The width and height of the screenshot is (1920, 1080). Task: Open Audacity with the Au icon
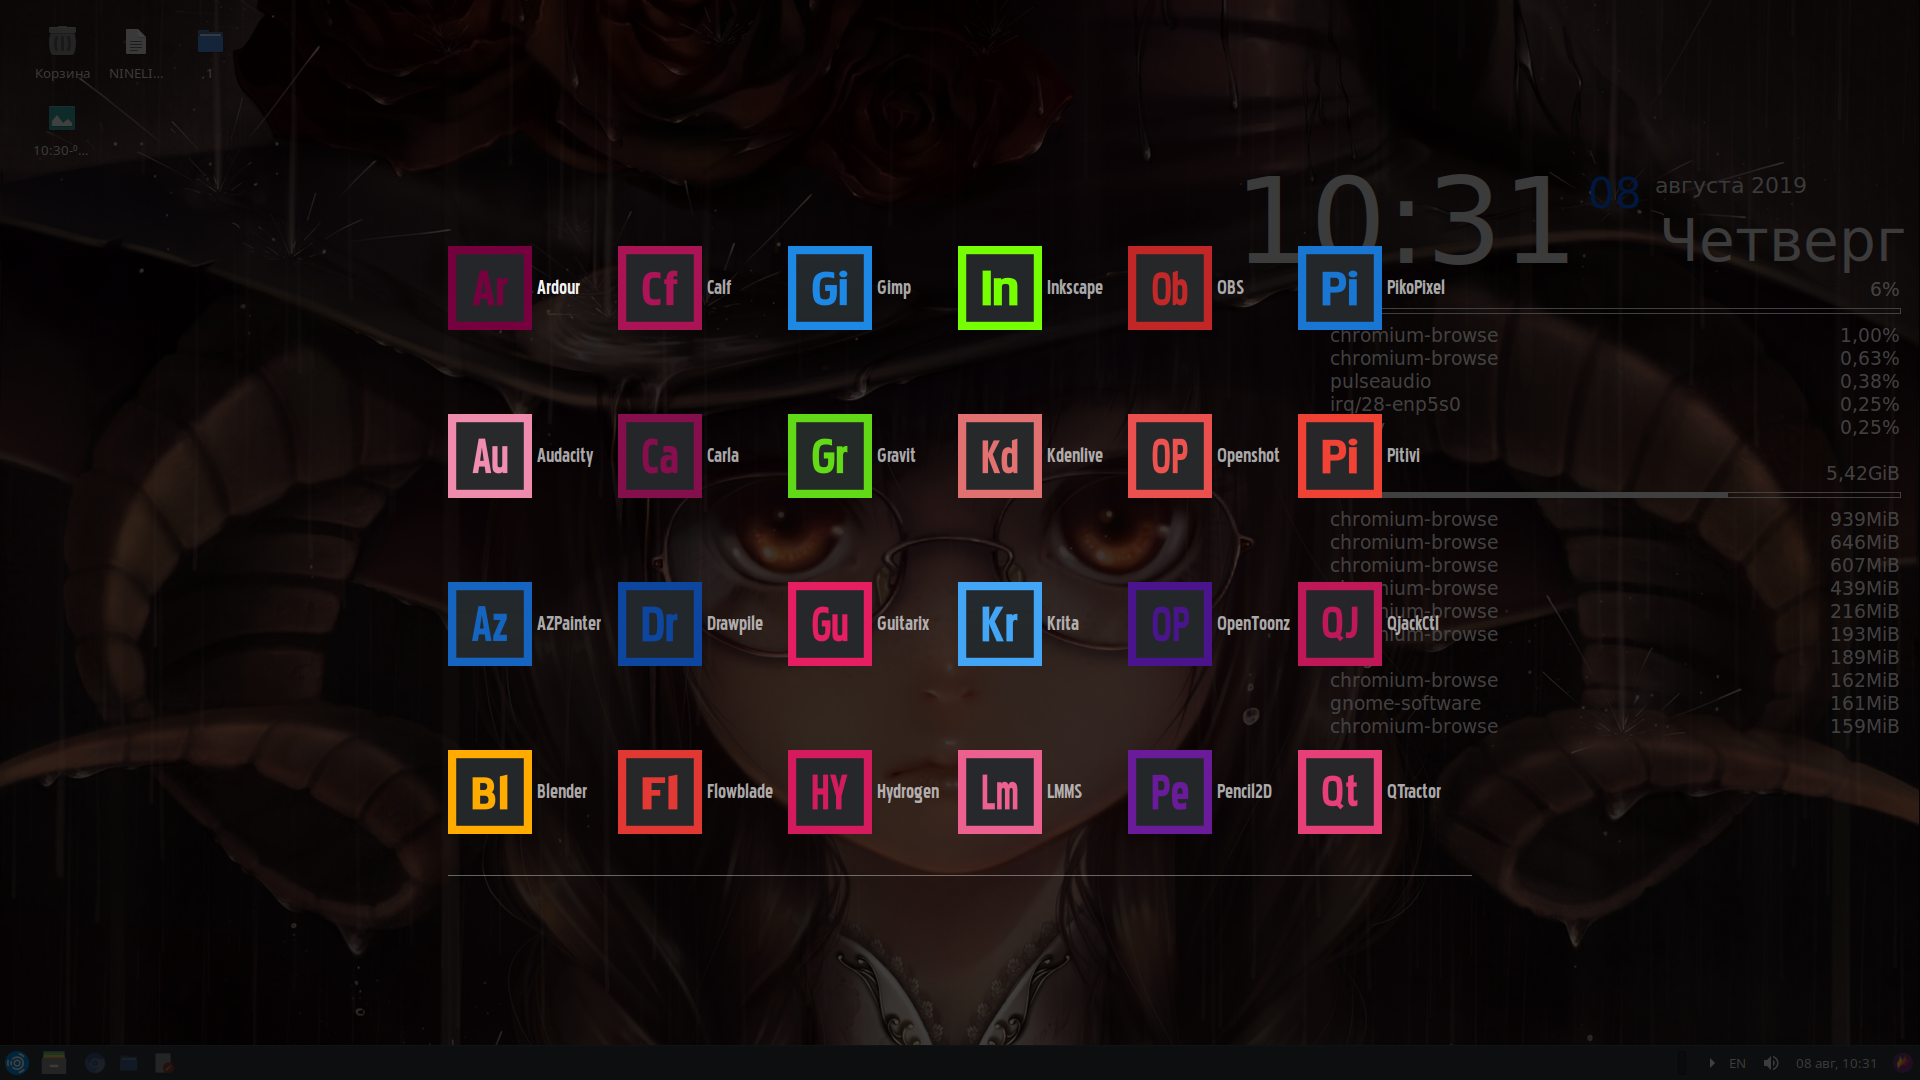click(x=490, y=456)
